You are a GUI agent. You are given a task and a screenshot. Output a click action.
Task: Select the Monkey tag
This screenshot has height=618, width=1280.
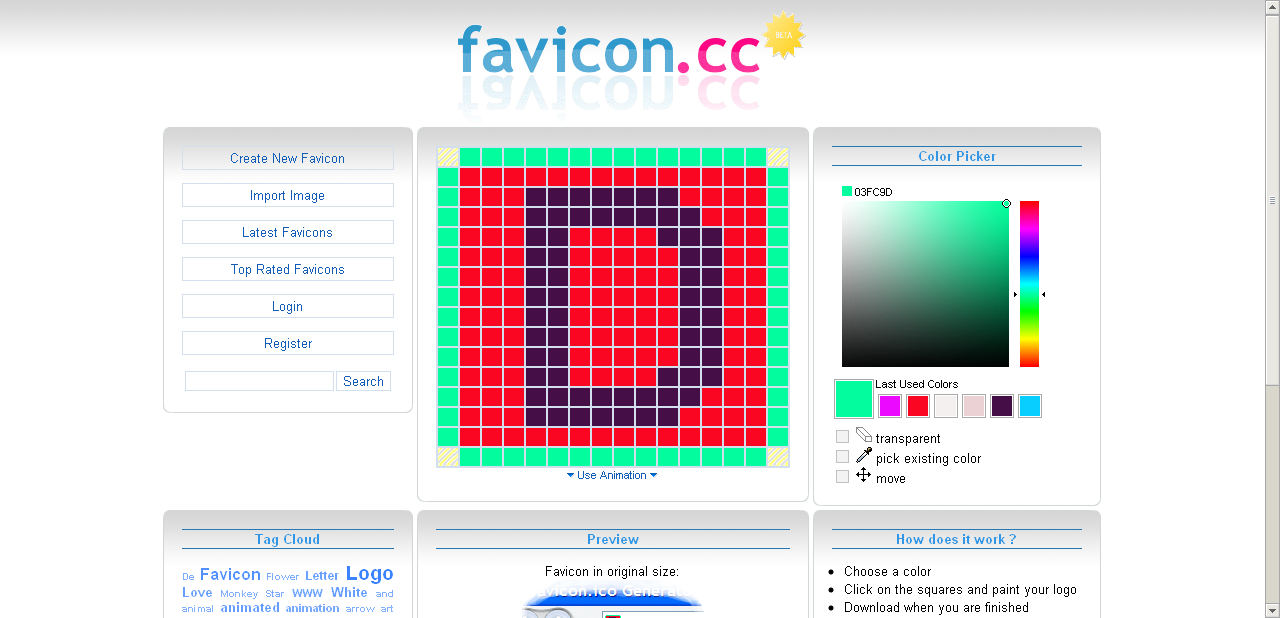tap(239, 594)
